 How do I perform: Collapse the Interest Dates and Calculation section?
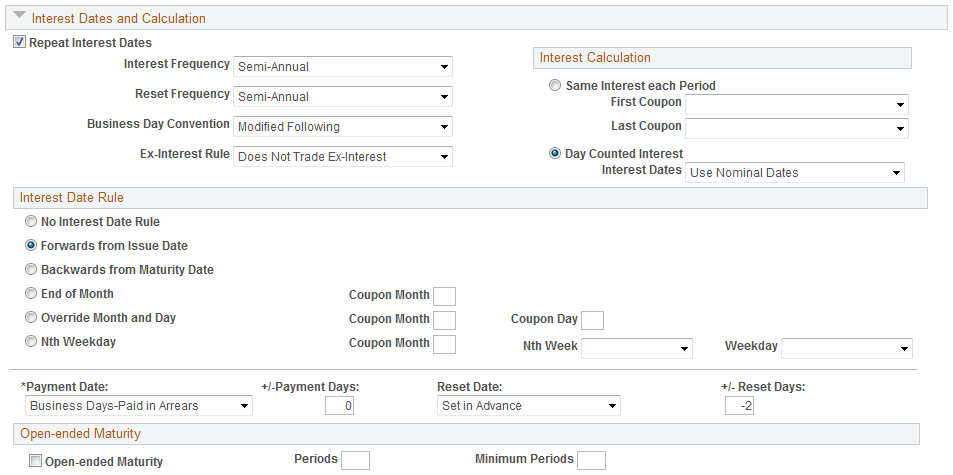pos(20,17)
